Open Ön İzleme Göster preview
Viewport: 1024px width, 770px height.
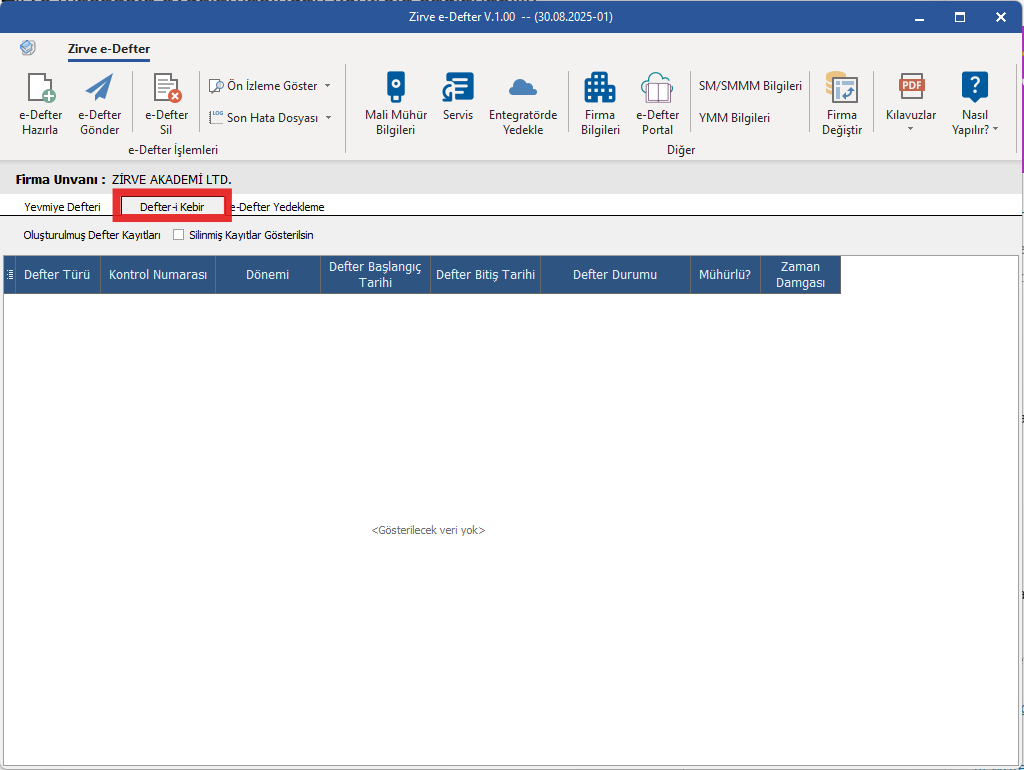click(x=264, y=86)
